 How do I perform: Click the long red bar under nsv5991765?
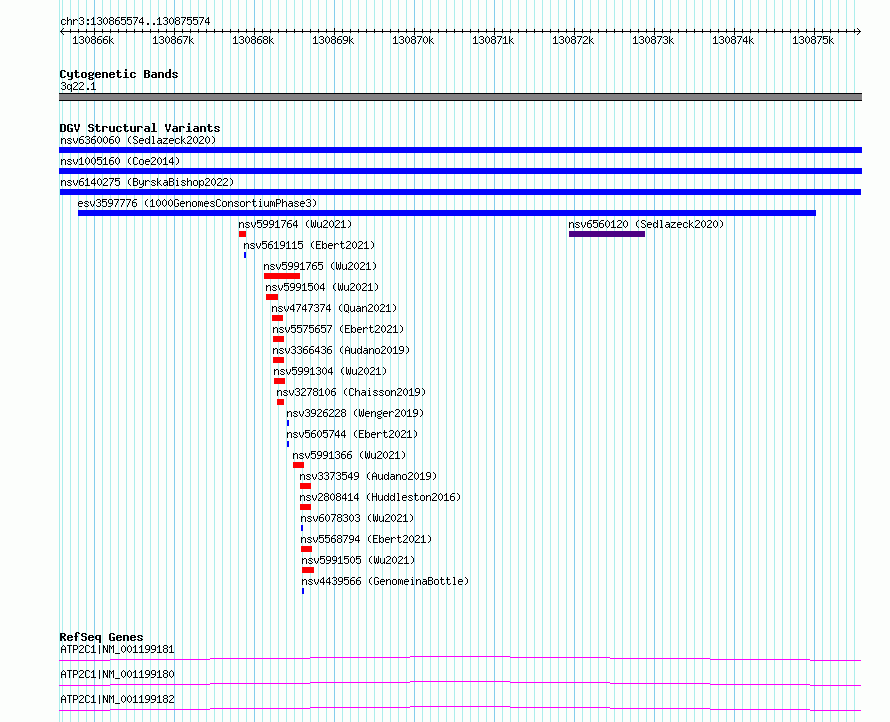pyautogui.click(x=282, y=276)
